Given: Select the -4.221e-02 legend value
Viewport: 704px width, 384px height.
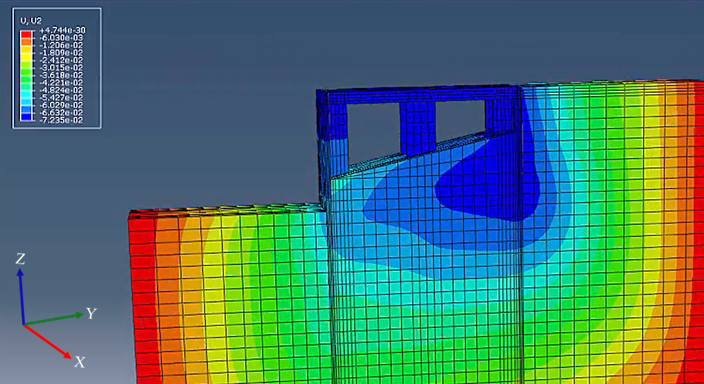Looking at the screenshot, I should tap(62, 83).
